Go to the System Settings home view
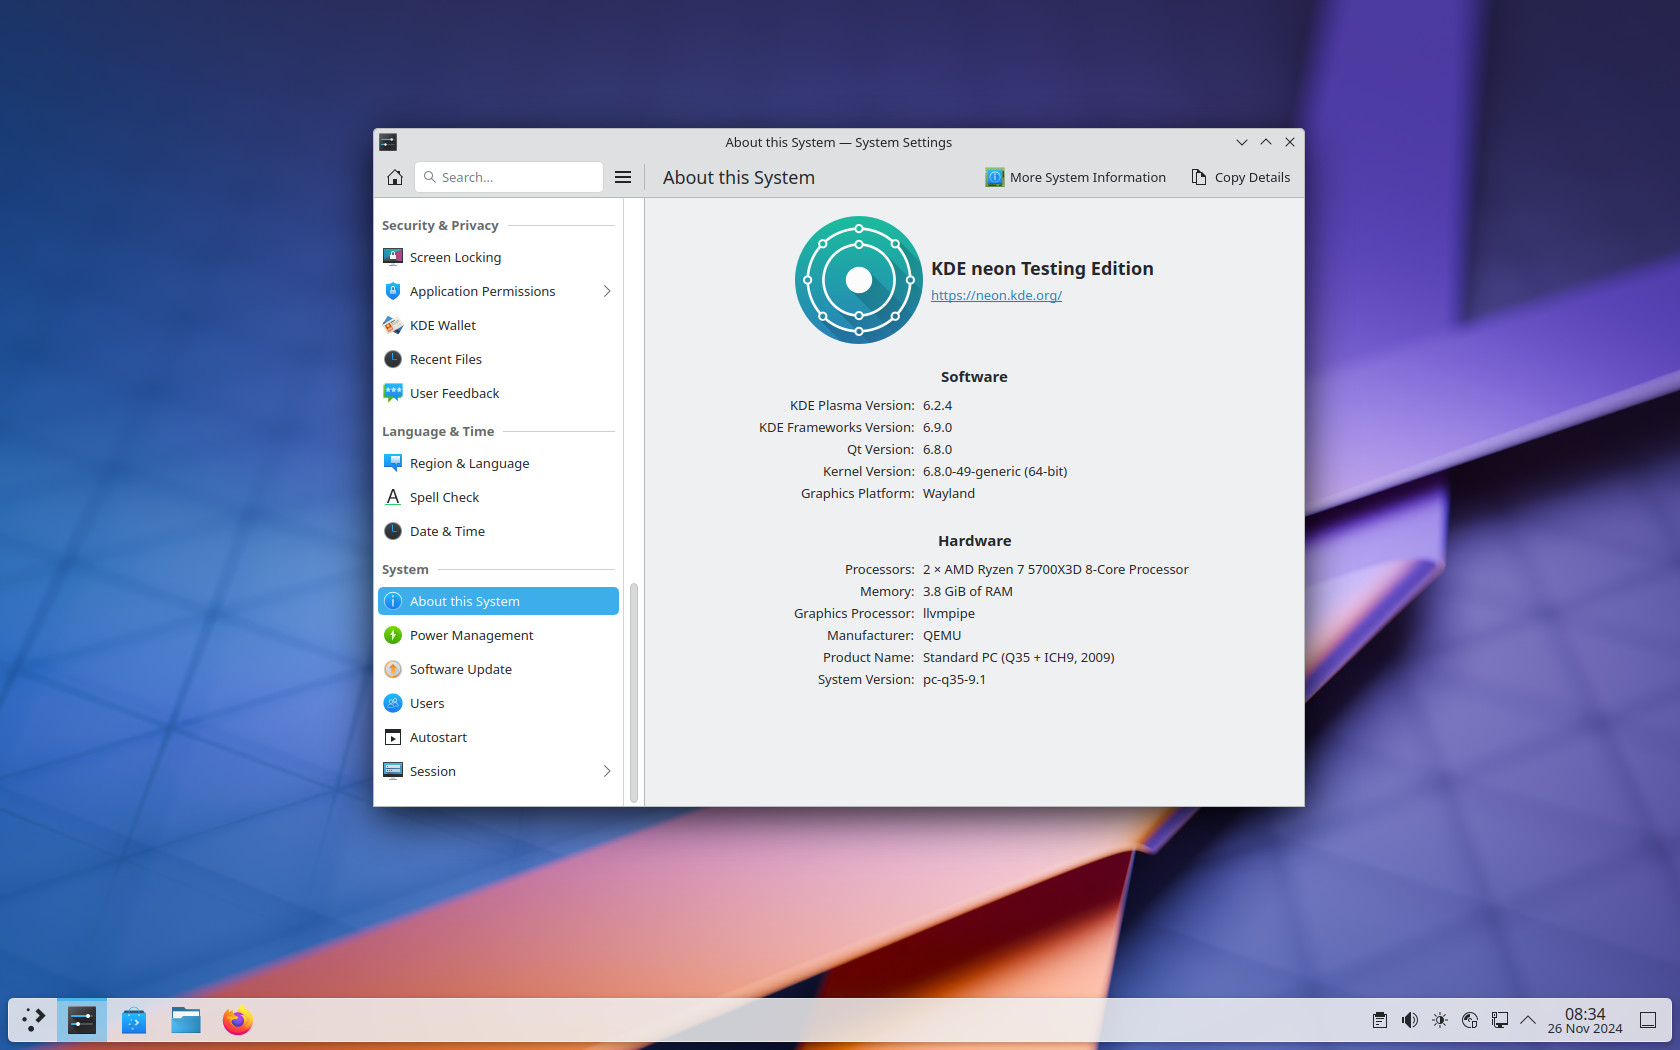 point(395,177)
